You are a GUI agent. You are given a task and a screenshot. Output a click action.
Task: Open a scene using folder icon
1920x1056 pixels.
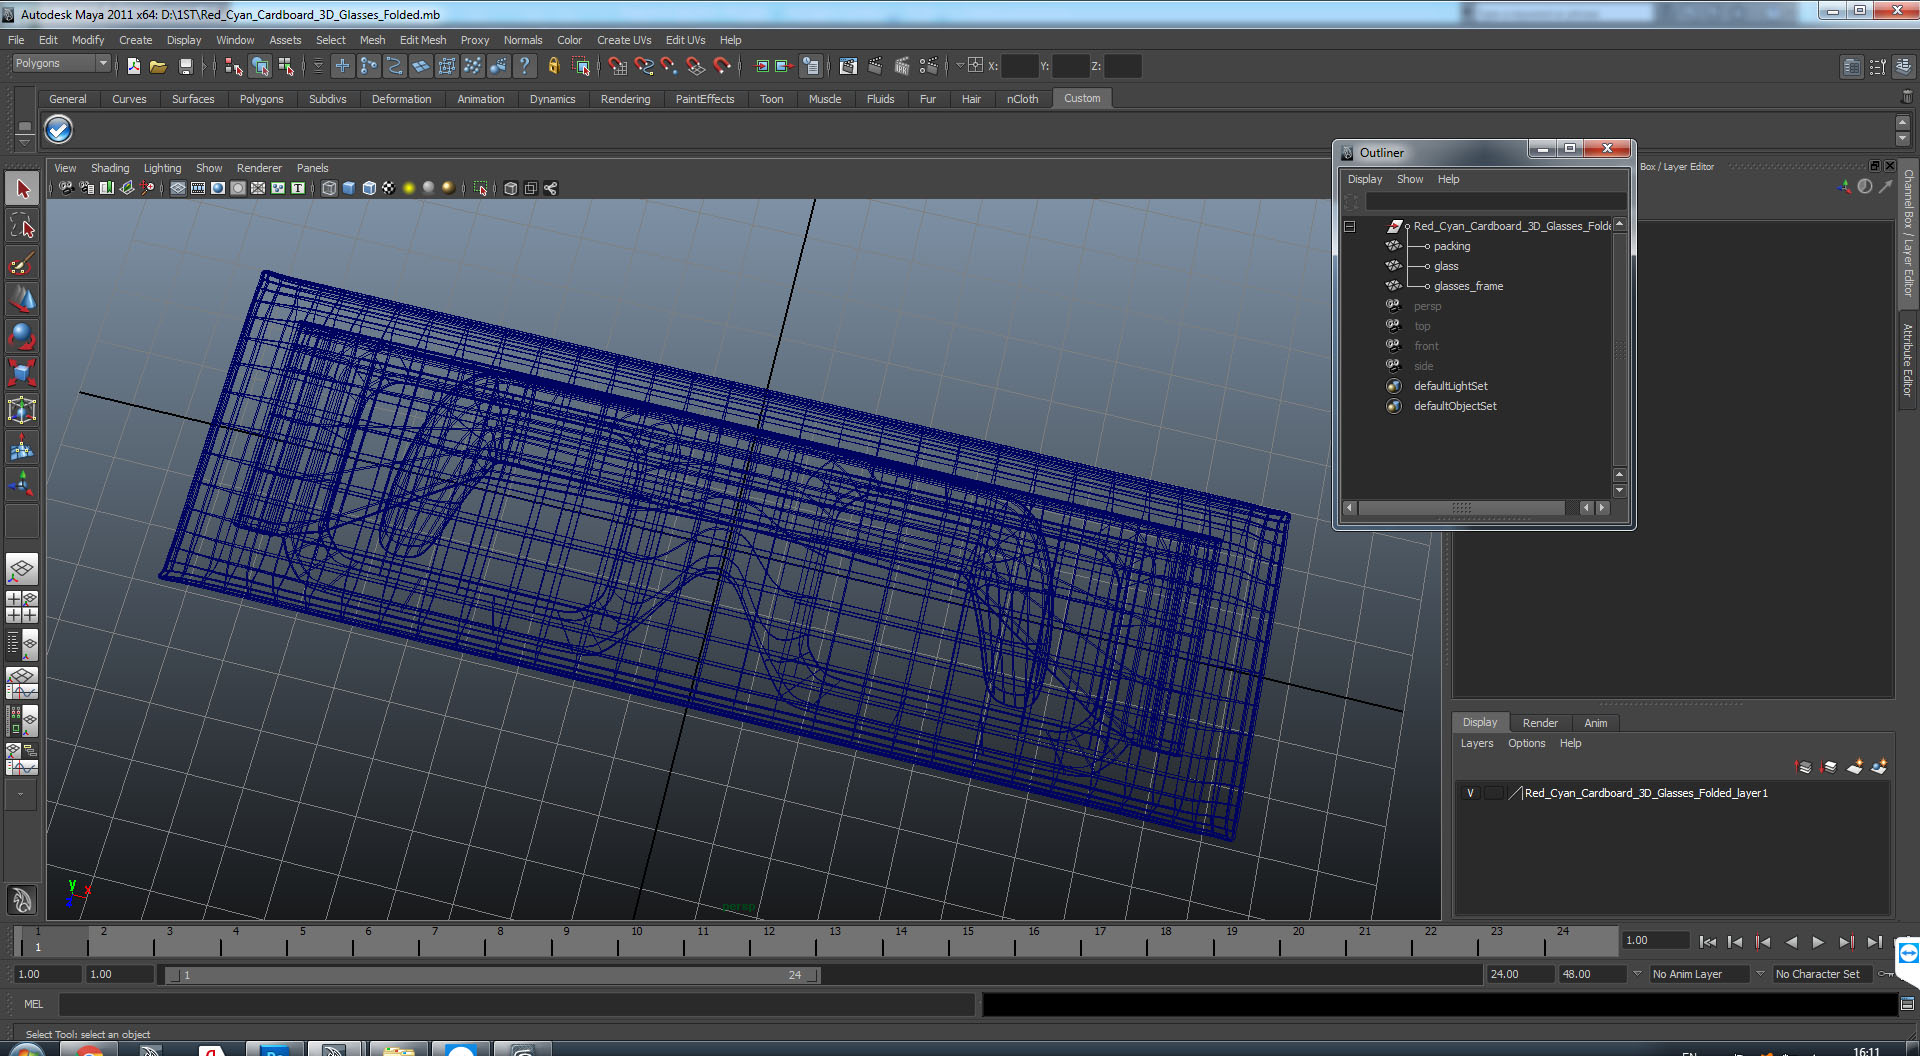tap(158, 66)
